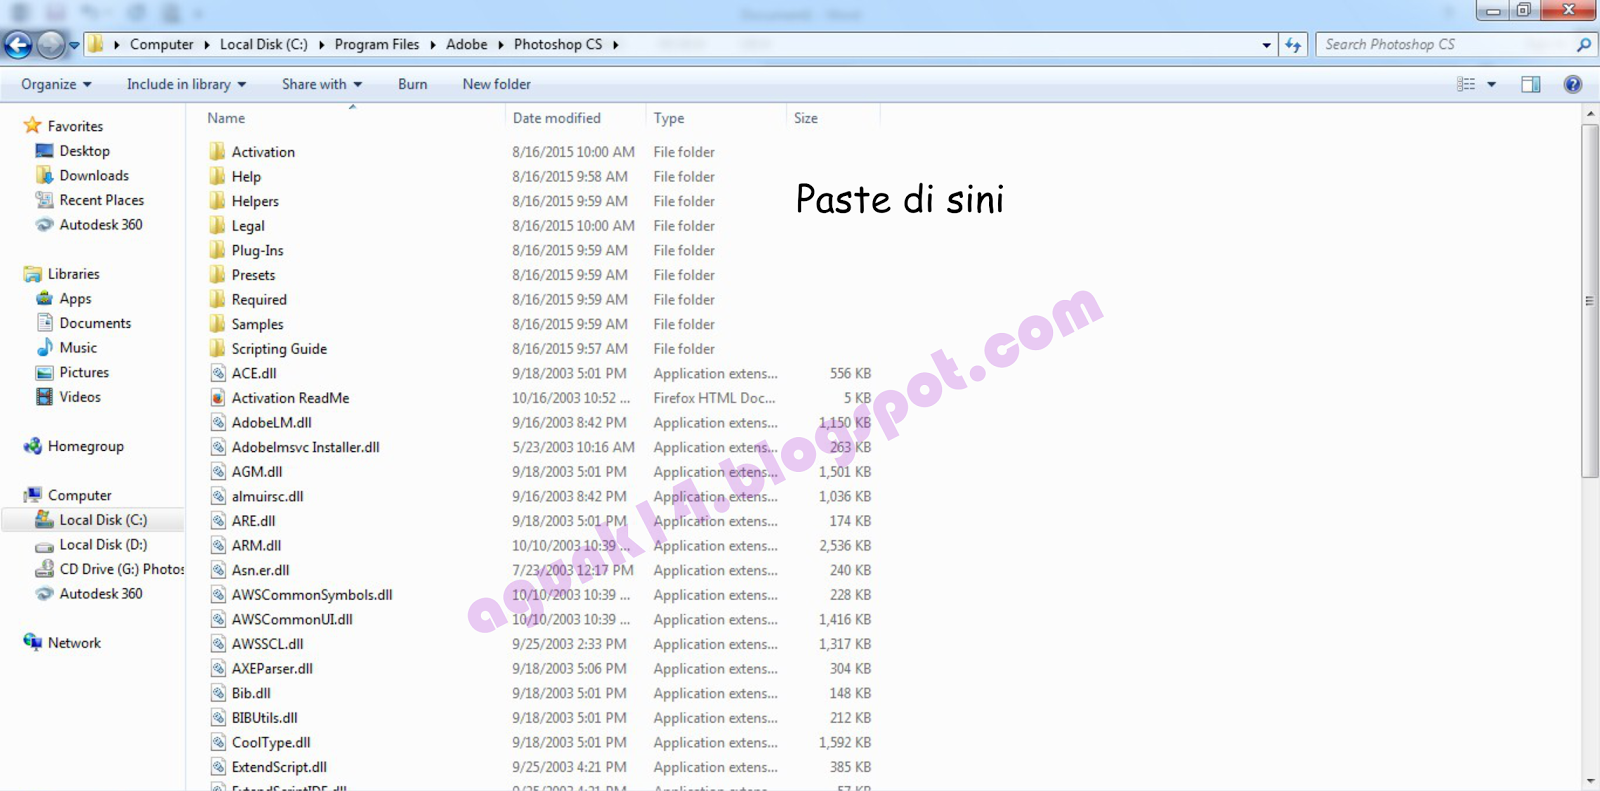This screenshot has width=1600, height=791.
Task: Select the Presets folder
Action: [253, 275]
